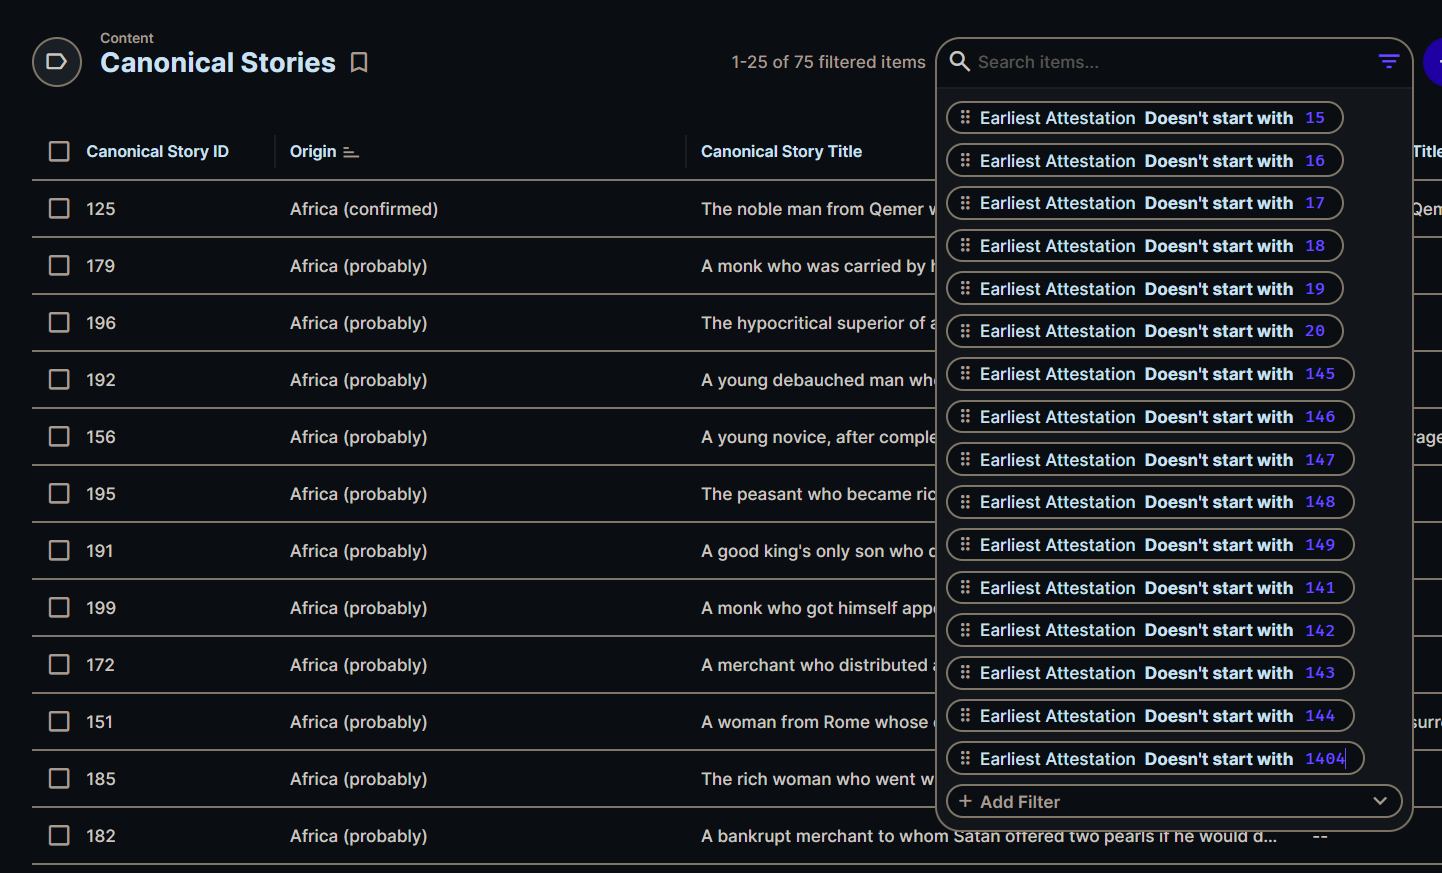Image resolution: width=1442 pixels, height=873 pixels.
Task: Open the 'Doesn't start with 20' filter chip
Action: (x=1144, y=331)
